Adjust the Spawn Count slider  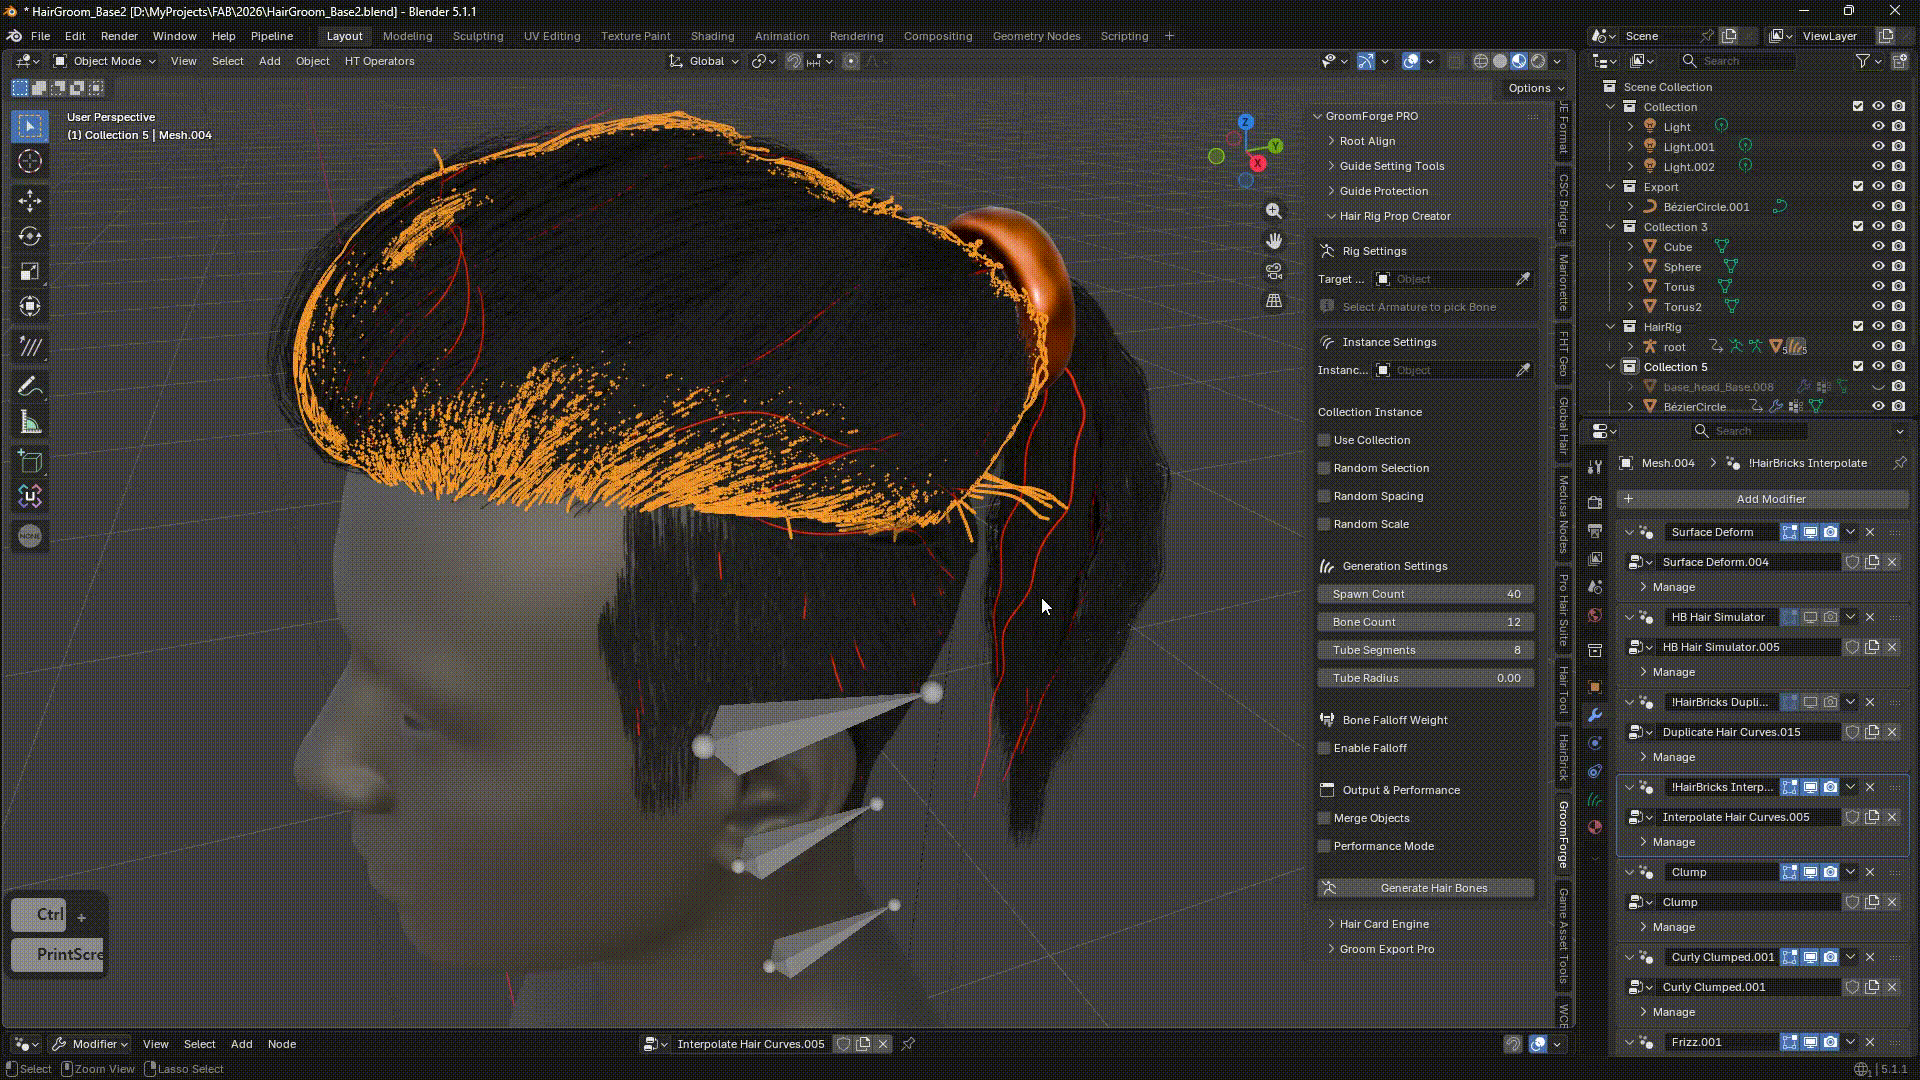pos(1426,594)
